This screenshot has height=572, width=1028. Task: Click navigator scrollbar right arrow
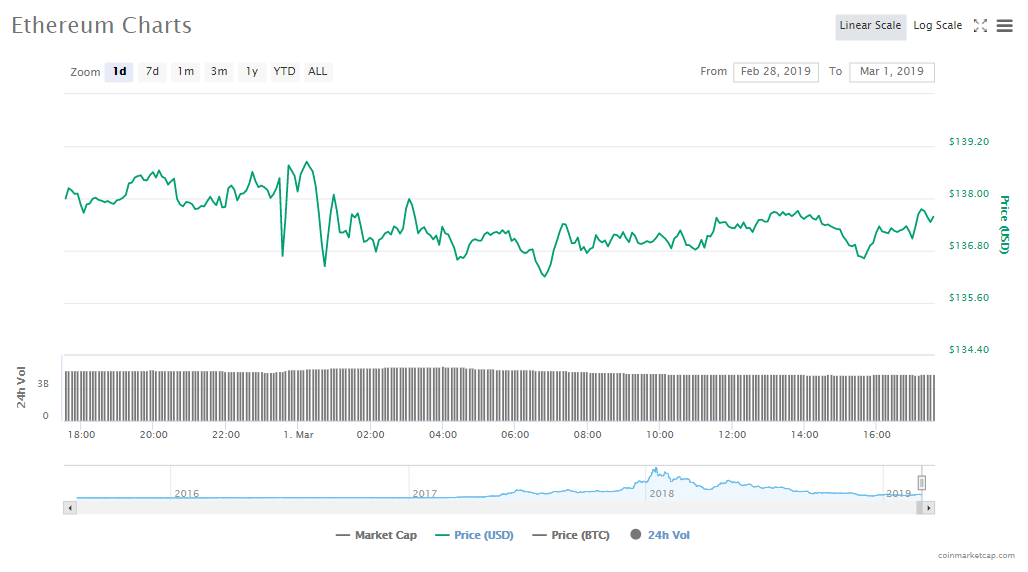coord(928,508)
